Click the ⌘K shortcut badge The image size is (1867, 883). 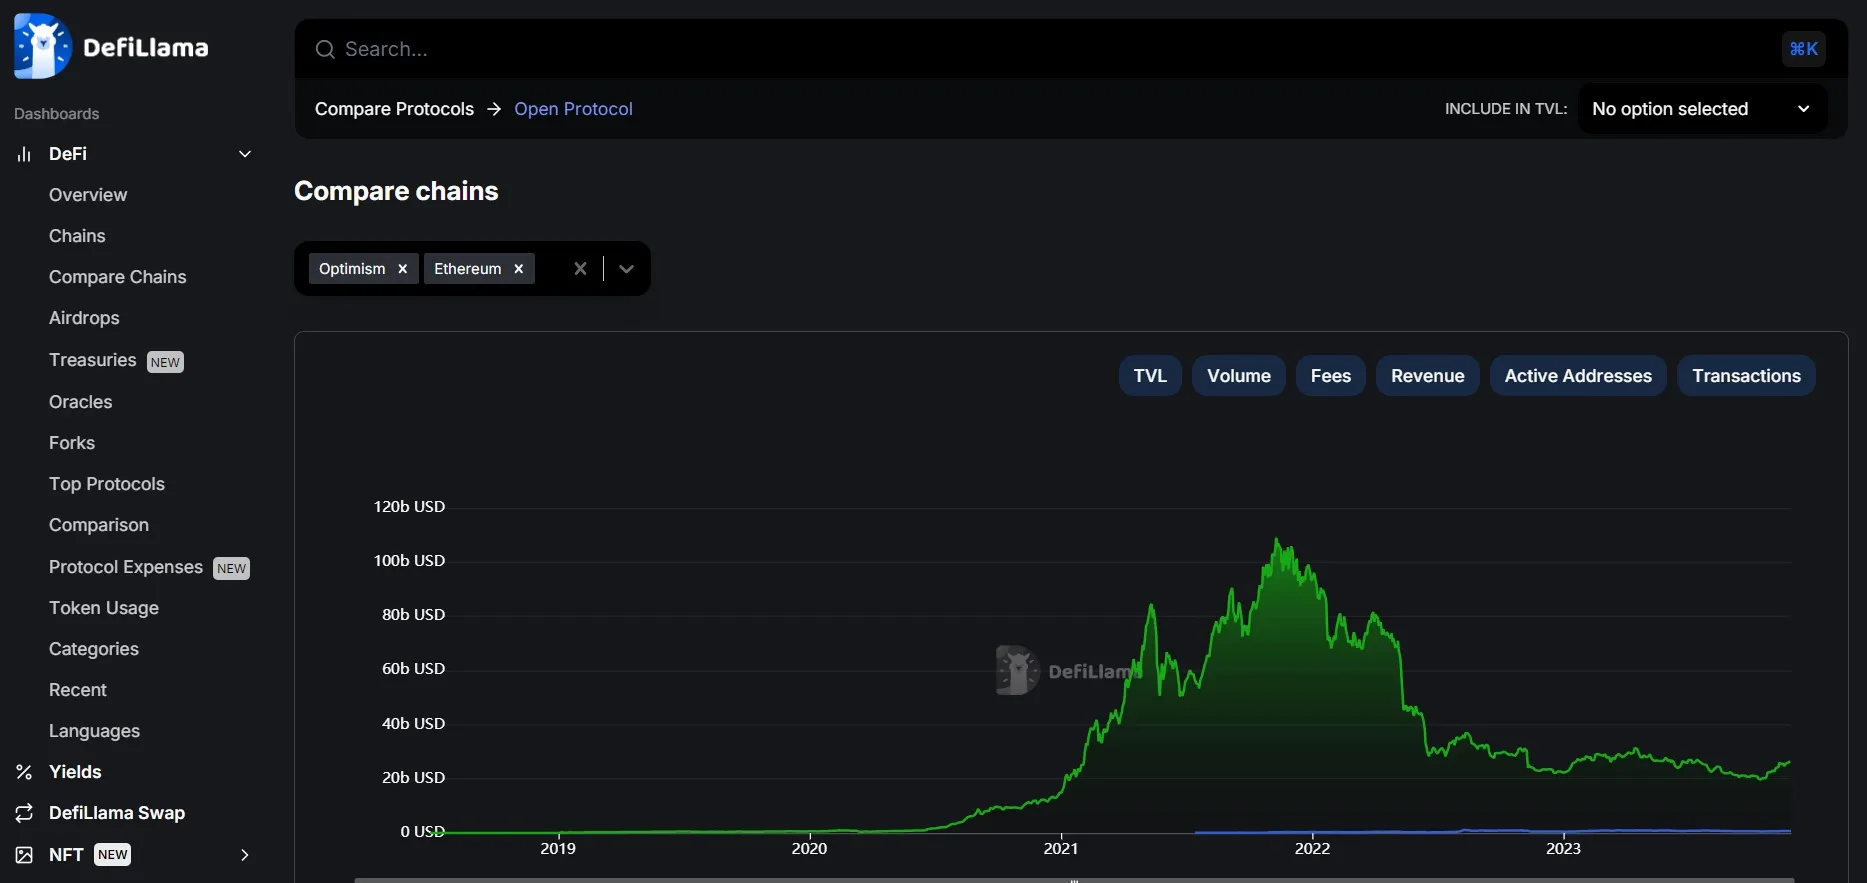pos(1803,49)
